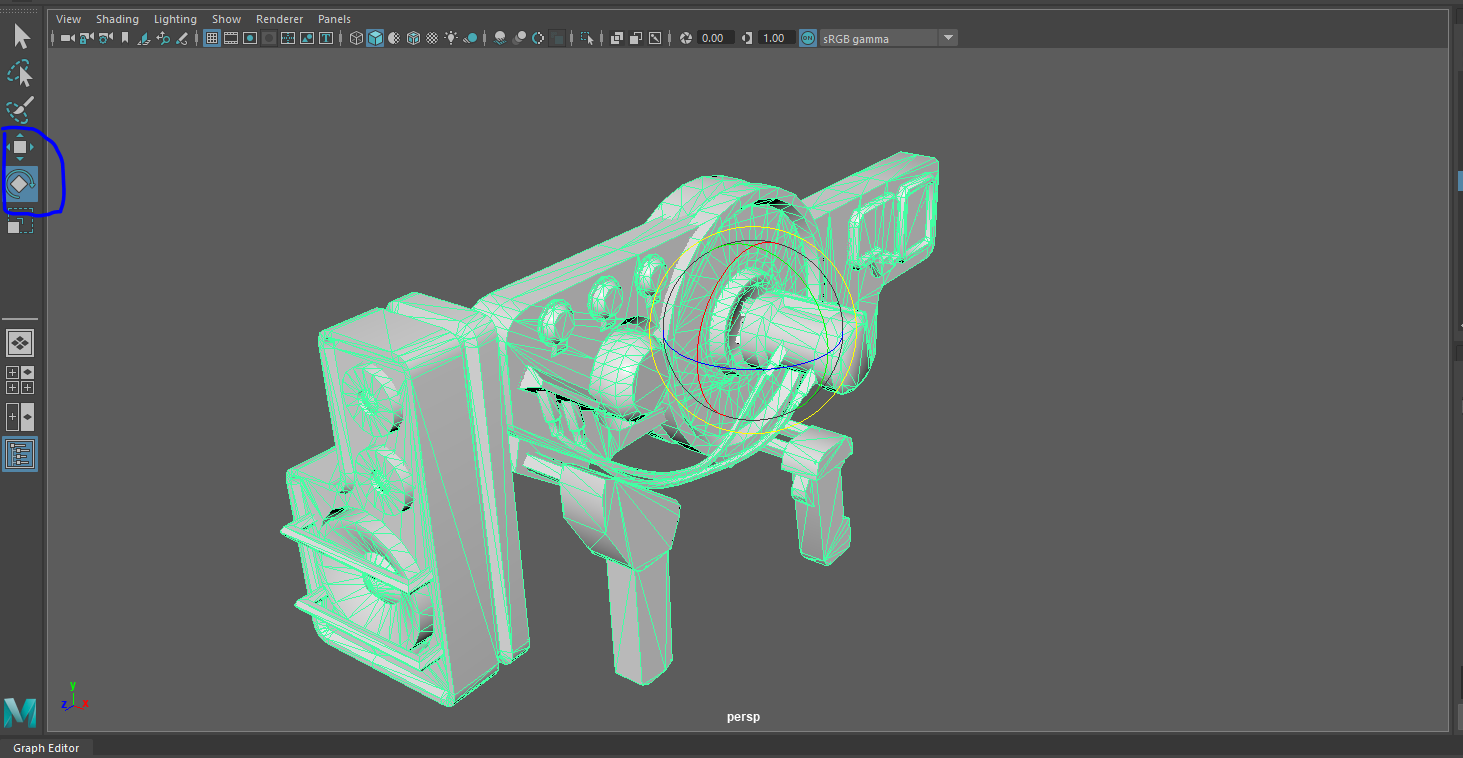Image resolution: width=1463 pixels, height=758 pixels.
Task: Open the Show menu
Action: [226, 19]
